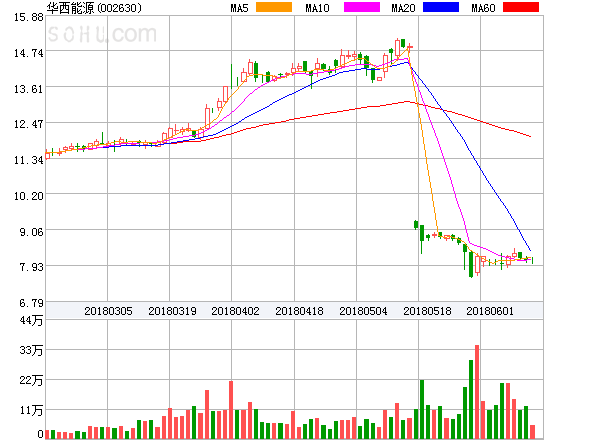Click the 20180504 date label
The image size is (600, 440).
363,311
